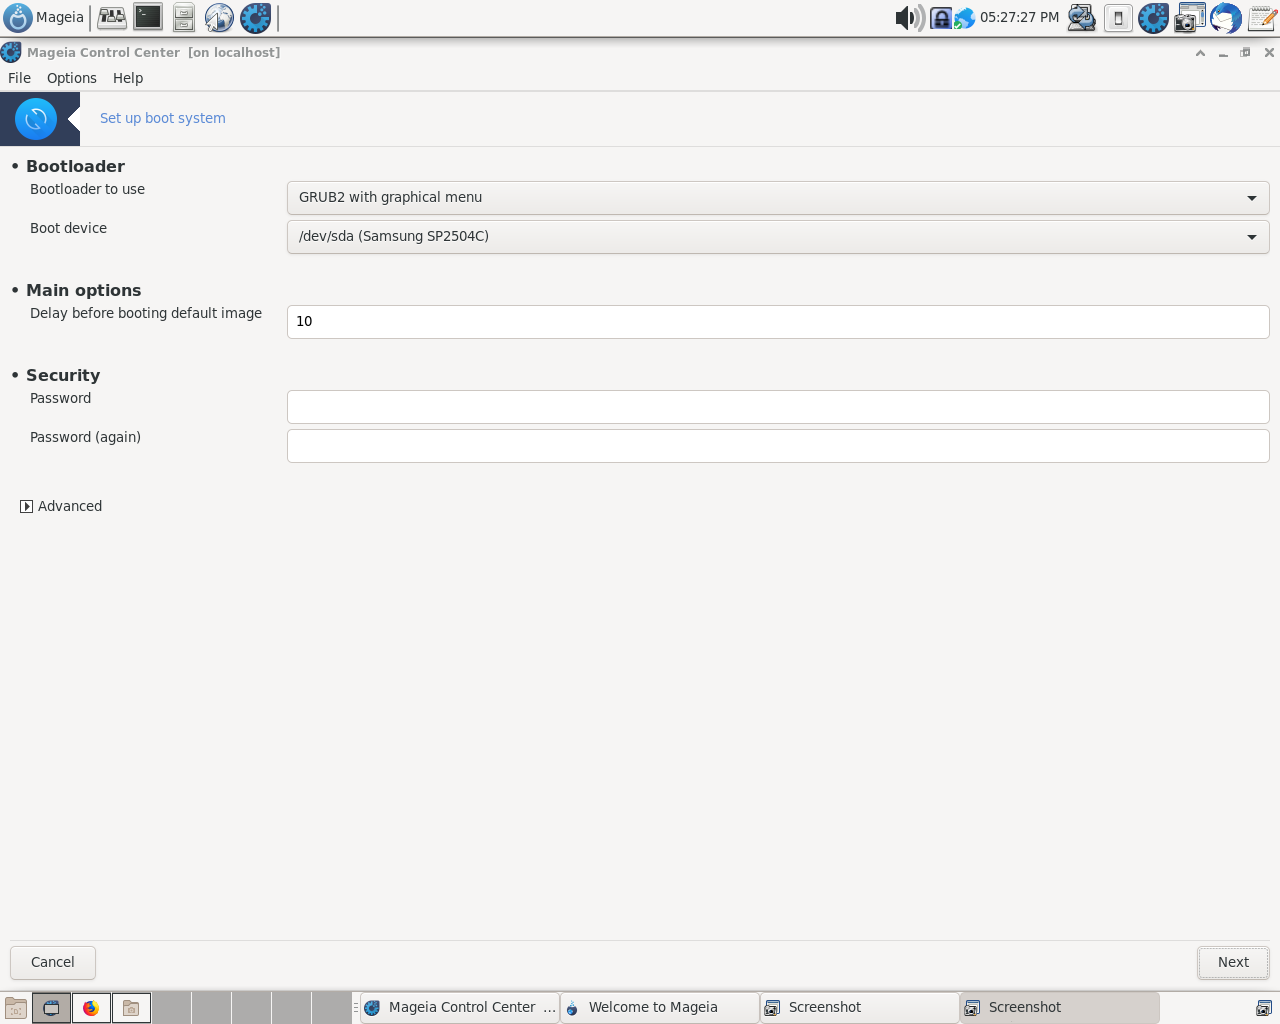Click the gear Control Center icon near clock

(x=1154, y=17)
